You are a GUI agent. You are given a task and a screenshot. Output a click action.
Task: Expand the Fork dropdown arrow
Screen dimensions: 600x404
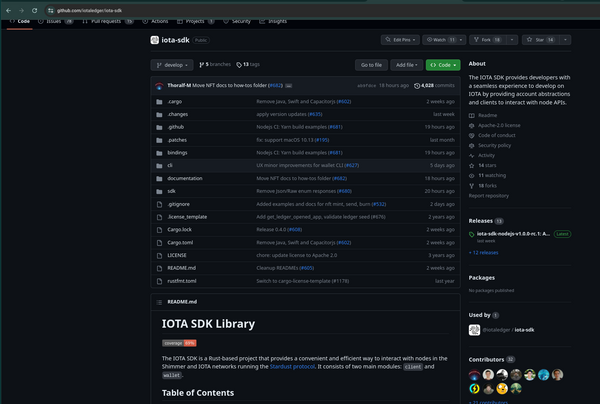512,40
